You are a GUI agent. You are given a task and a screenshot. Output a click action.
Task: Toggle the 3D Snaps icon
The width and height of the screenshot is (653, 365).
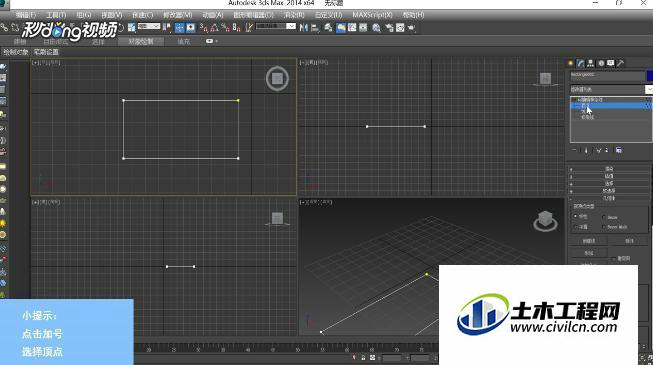[x=204, y=28]
